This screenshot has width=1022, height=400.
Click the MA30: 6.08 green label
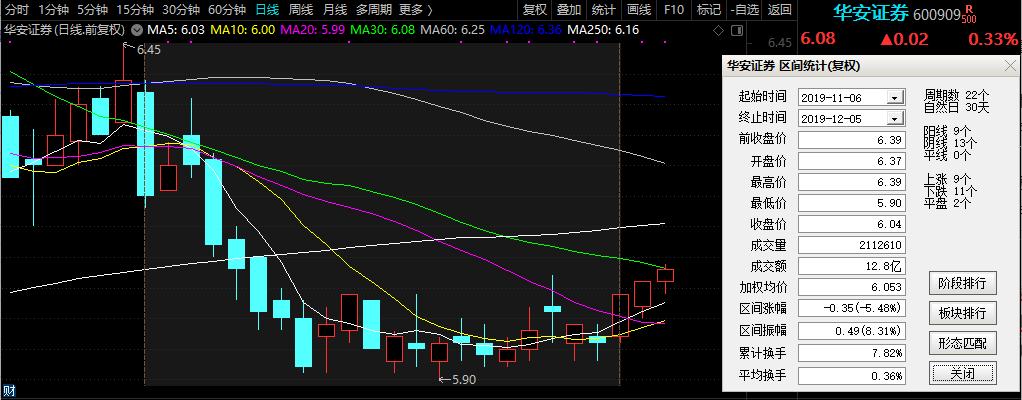[x=382, y=30]
